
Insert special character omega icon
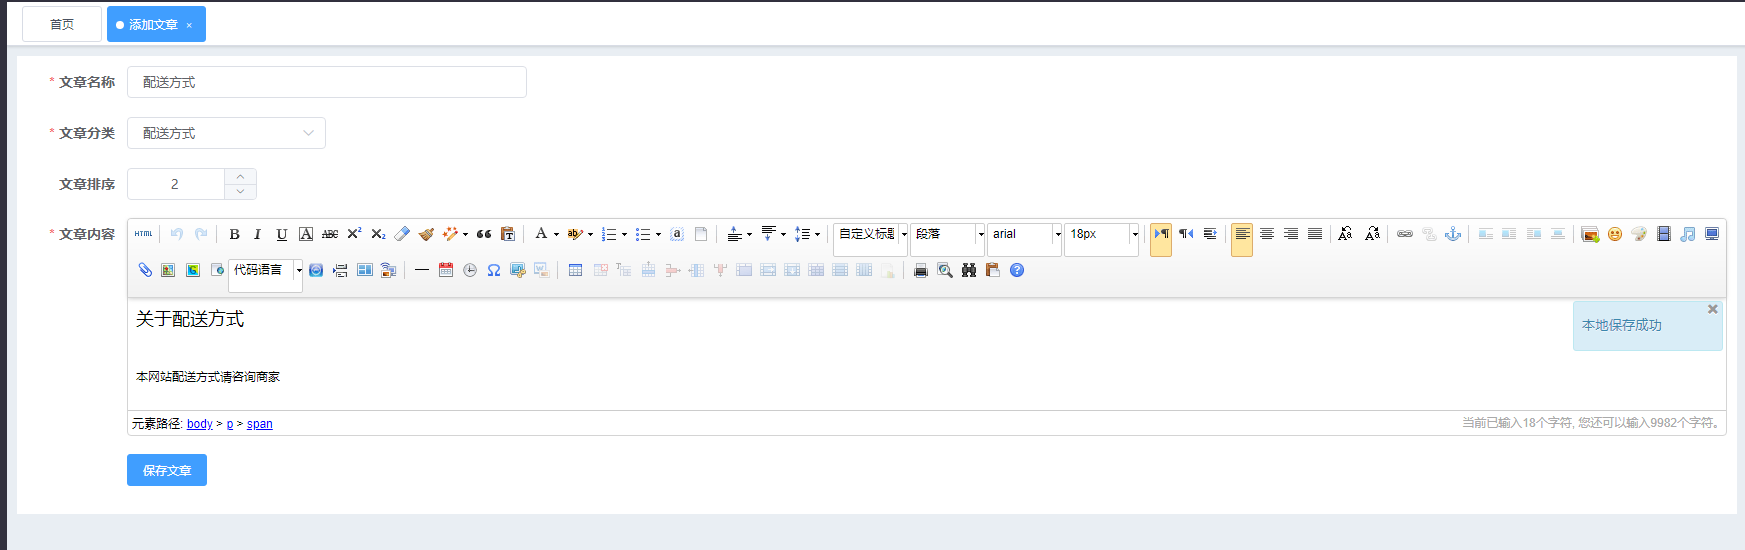[x=494, y=270]
